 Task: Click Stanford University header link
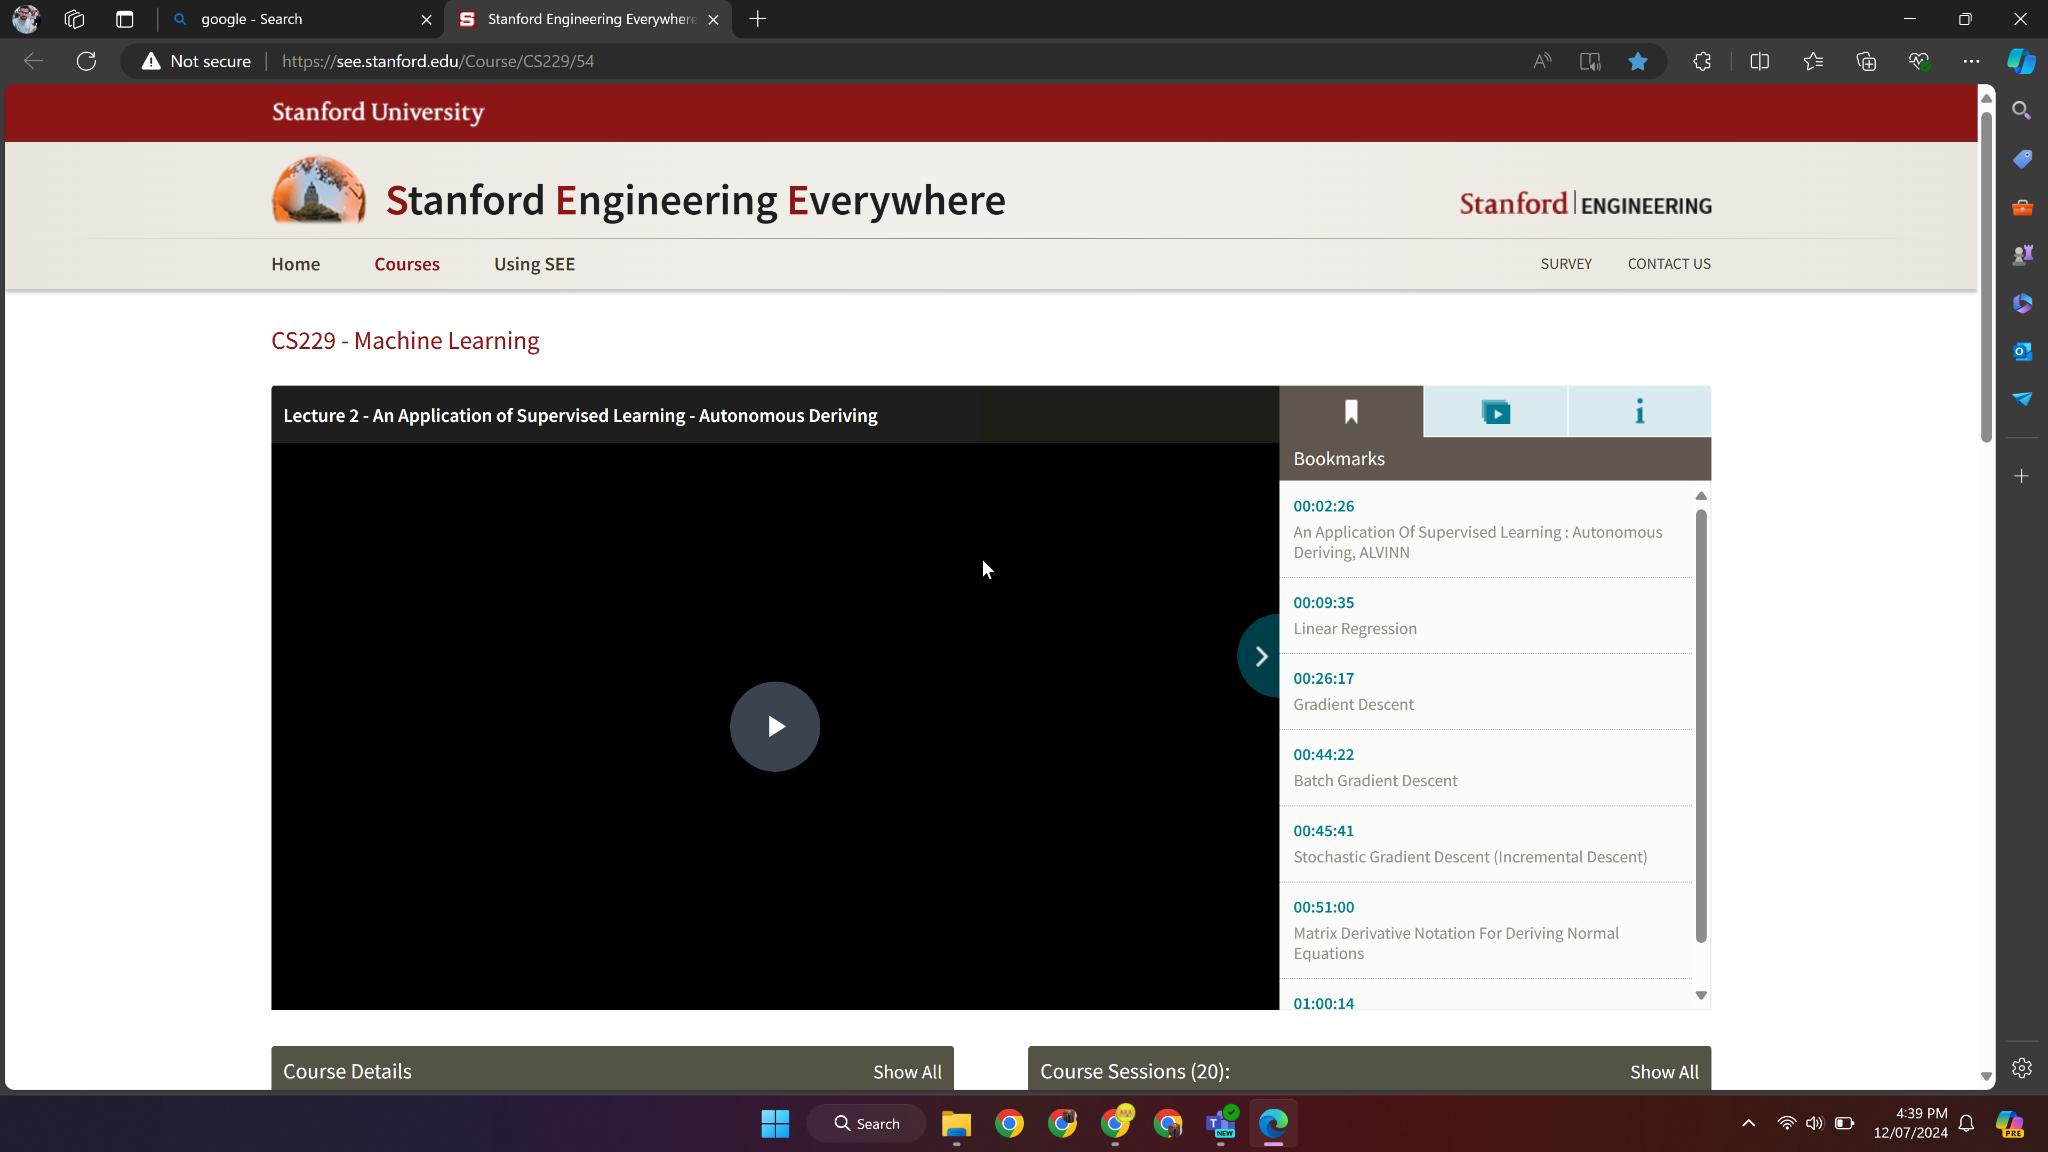point(377,112)
